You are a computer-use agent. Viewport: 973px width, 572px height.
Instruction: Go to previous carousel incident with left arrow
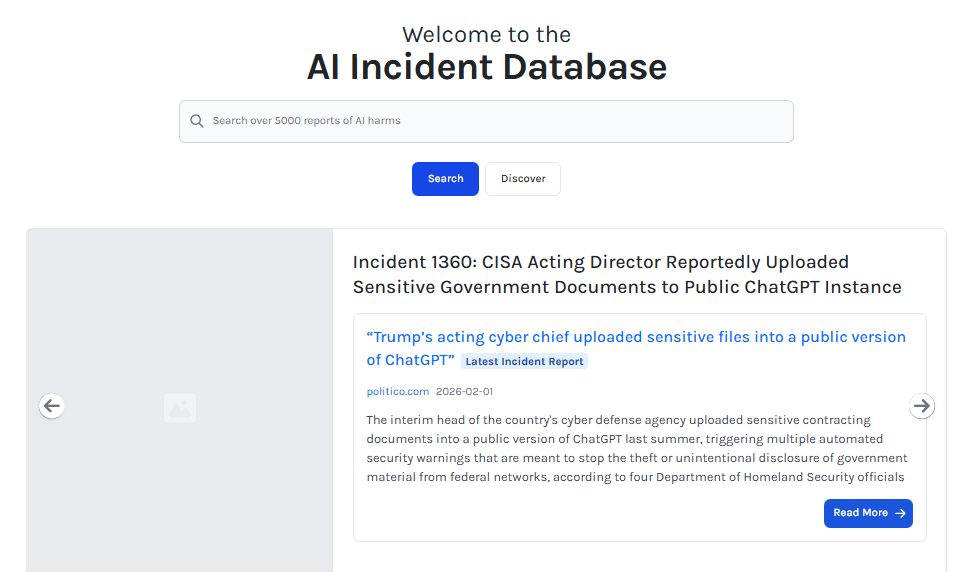[52, 406]
